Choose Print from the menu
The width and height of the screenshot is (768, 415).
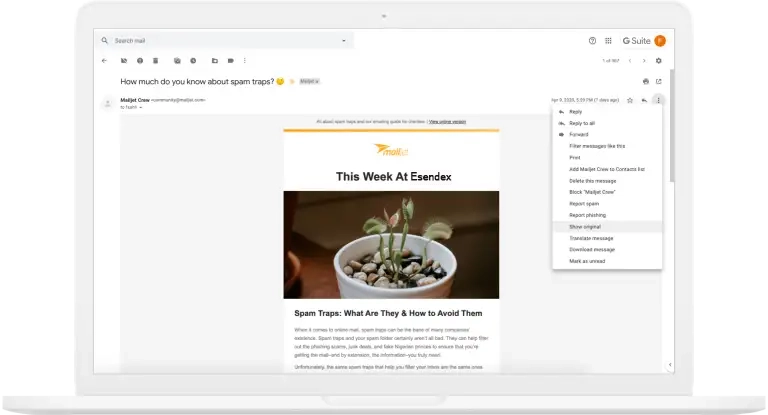tap(607, 158)
